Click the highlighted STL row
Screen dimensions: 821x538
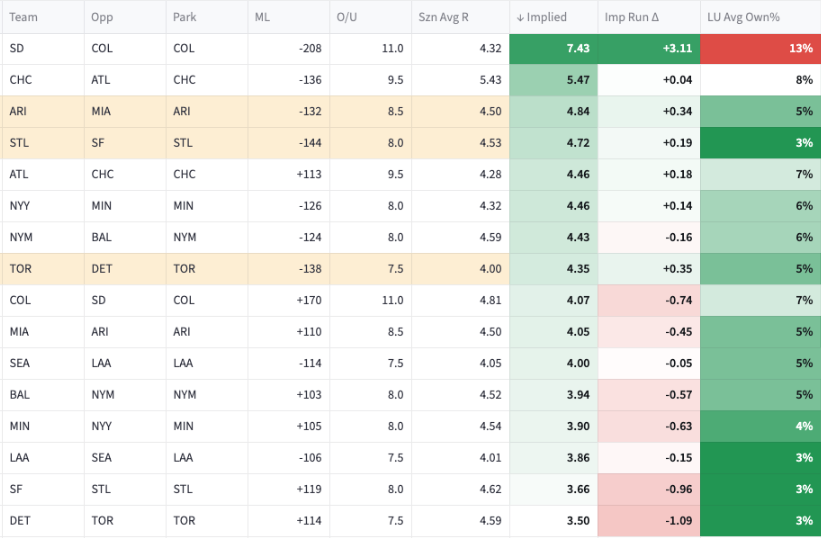(x=410, y=143)
